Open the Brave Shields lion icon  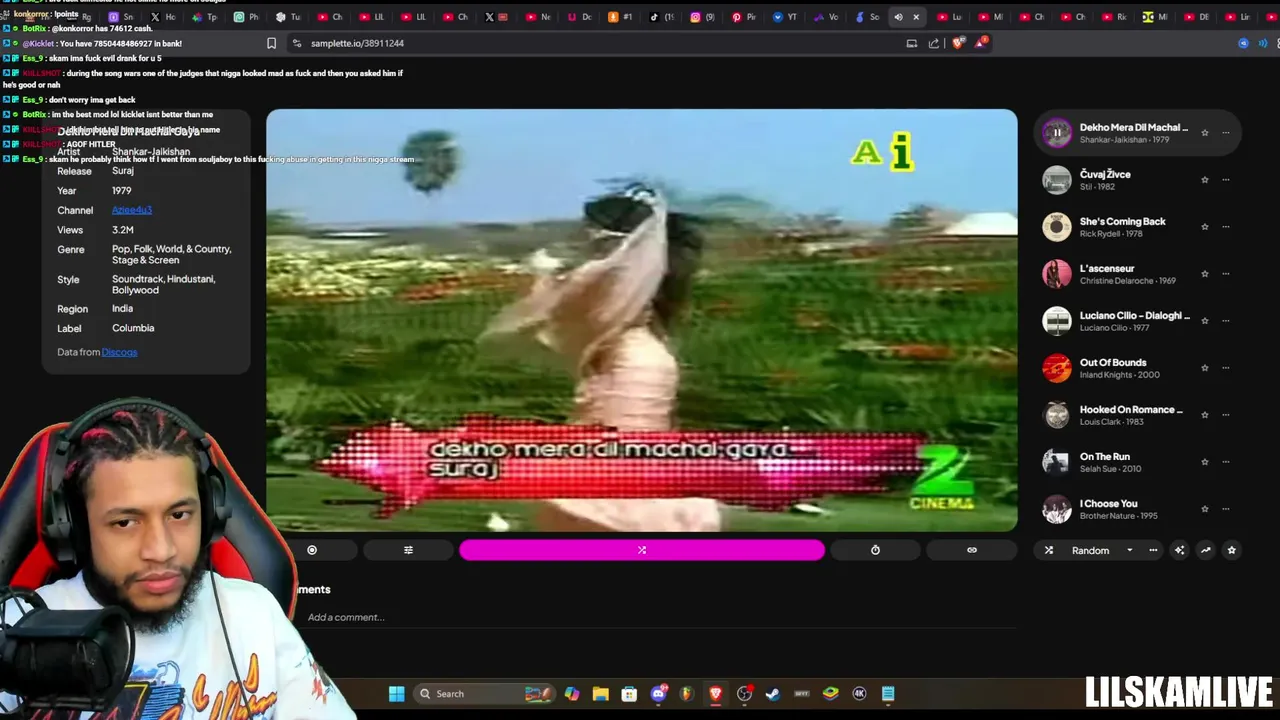[x=958, y=43]
